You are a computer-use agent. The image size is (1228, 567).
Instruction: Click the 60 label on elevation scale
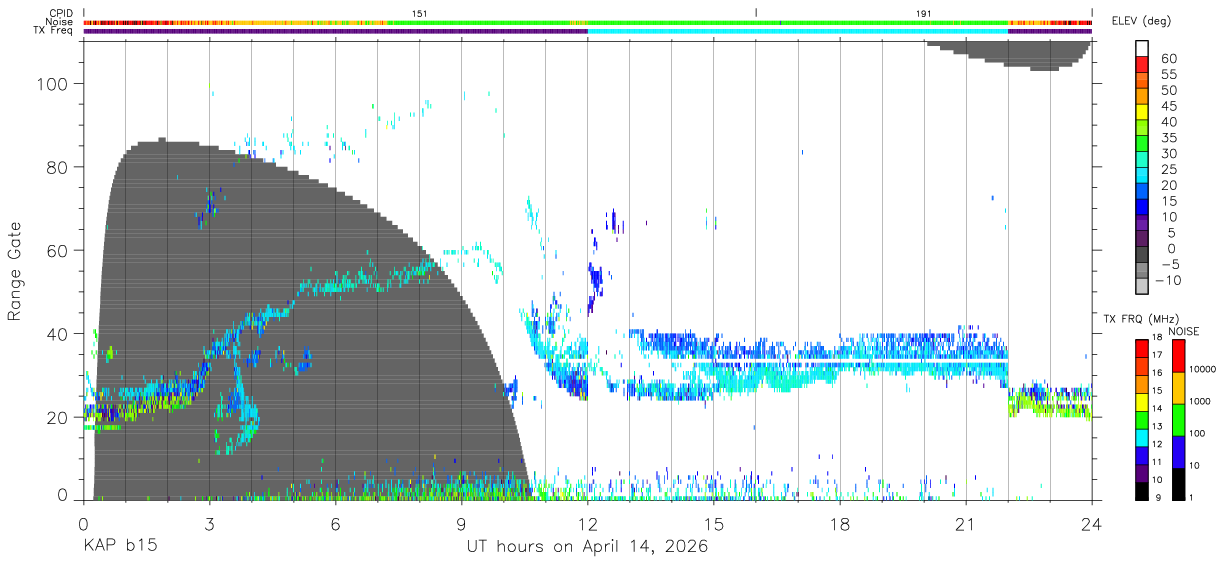pos(1169,58)
